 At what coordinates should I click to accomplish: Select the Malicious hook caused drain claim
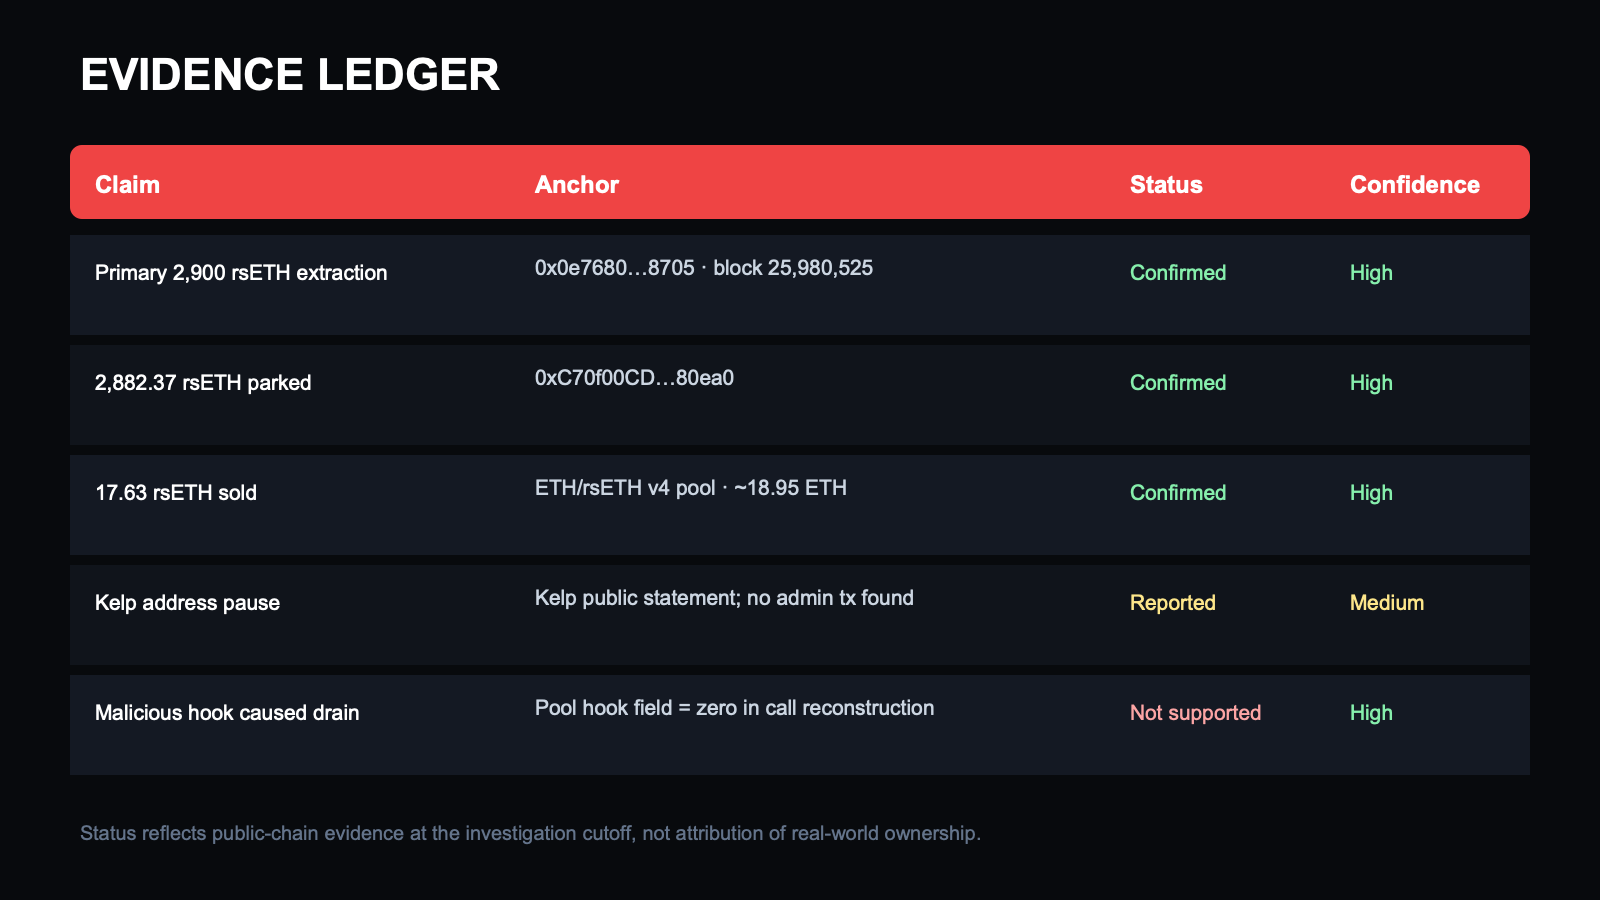(227, 713)
